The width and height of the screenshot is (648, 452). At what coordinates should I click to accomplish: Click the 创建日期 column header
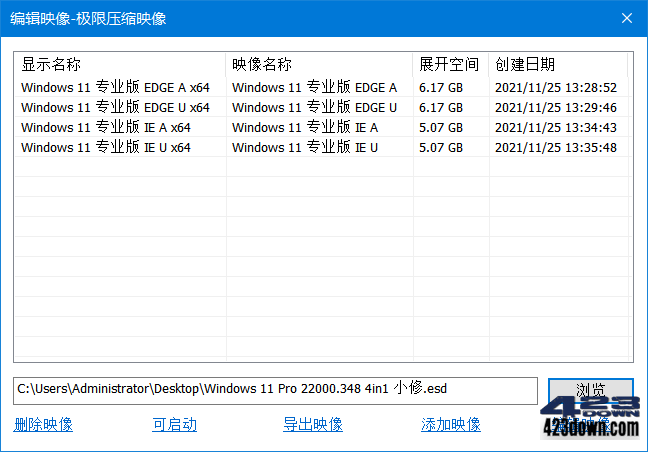coord(558,64)
